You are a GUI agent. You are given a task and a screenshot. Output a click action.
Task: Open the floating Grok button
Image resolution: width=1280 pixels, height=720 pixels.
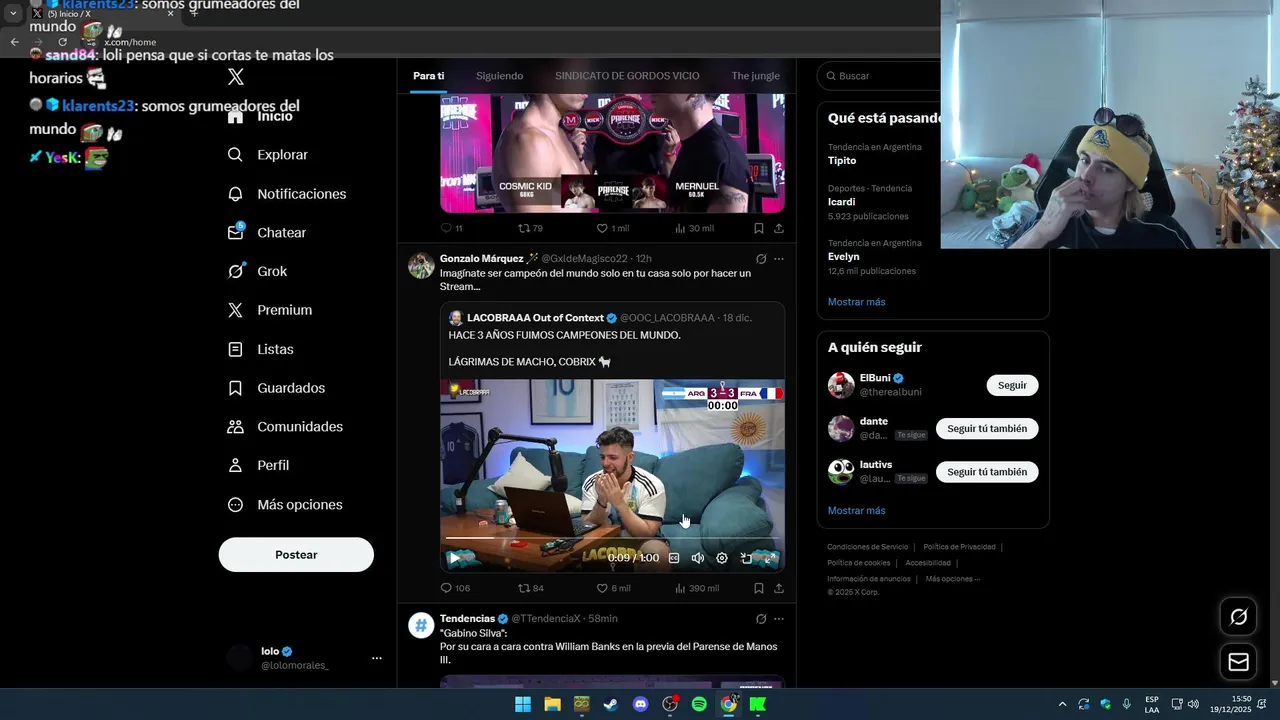pos(1238,617)
